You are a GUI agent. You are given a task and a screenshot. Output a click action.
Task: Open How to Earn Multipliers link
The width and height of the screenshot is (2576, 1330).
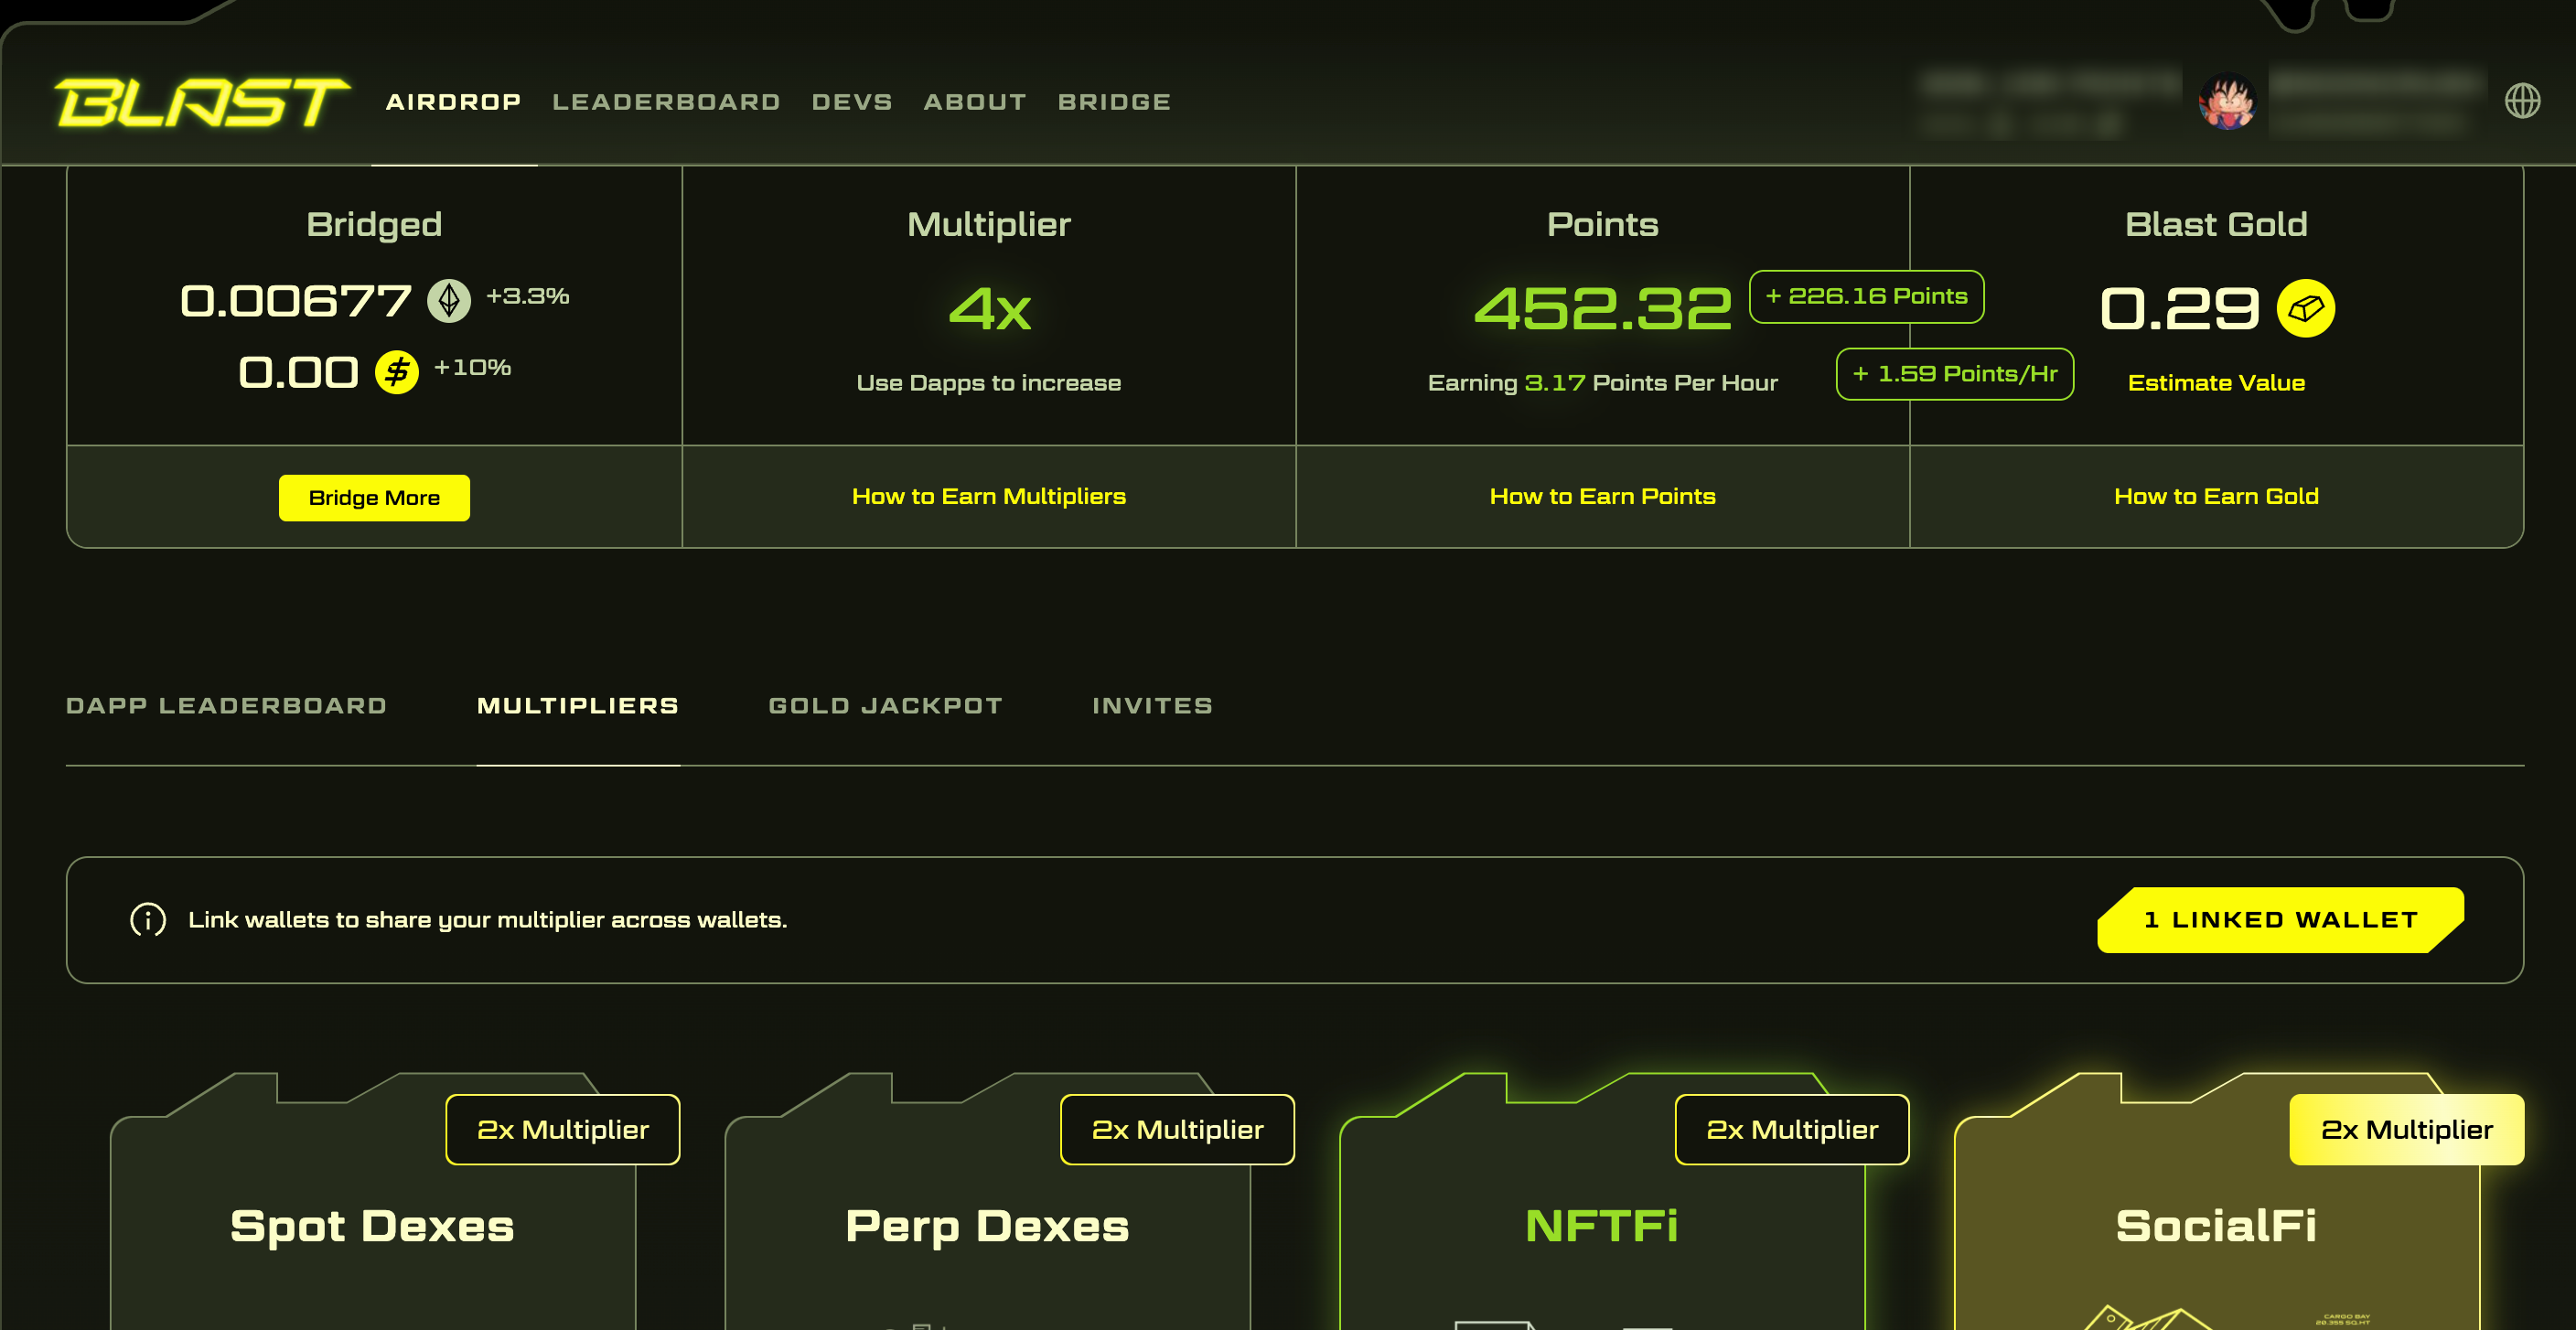tap(988, 496)
